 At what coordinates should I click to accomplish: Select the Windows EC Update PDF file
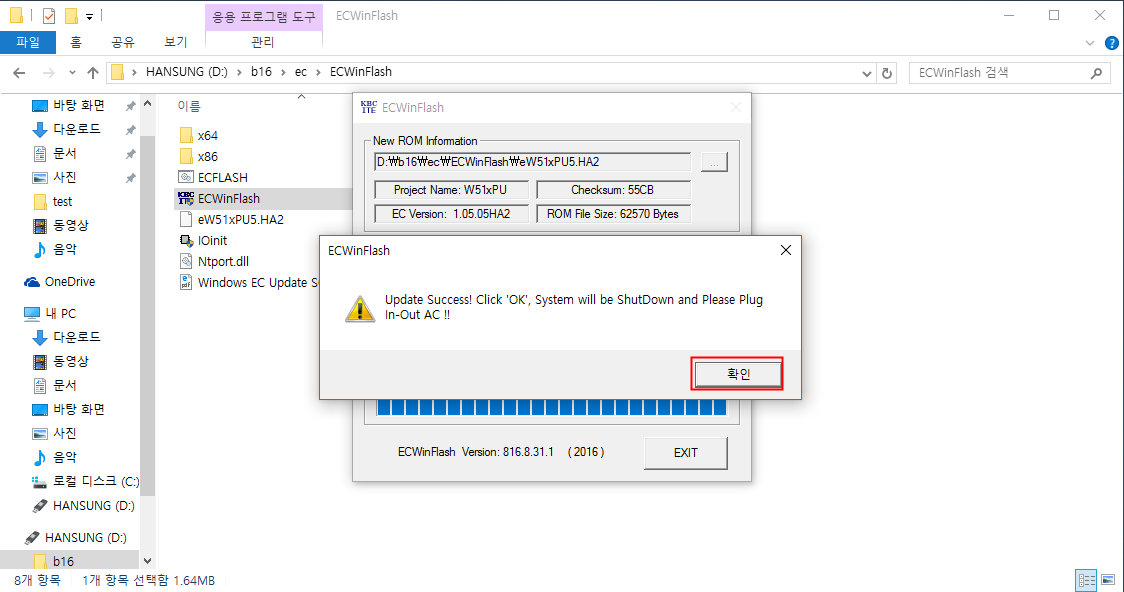[248, 282]
